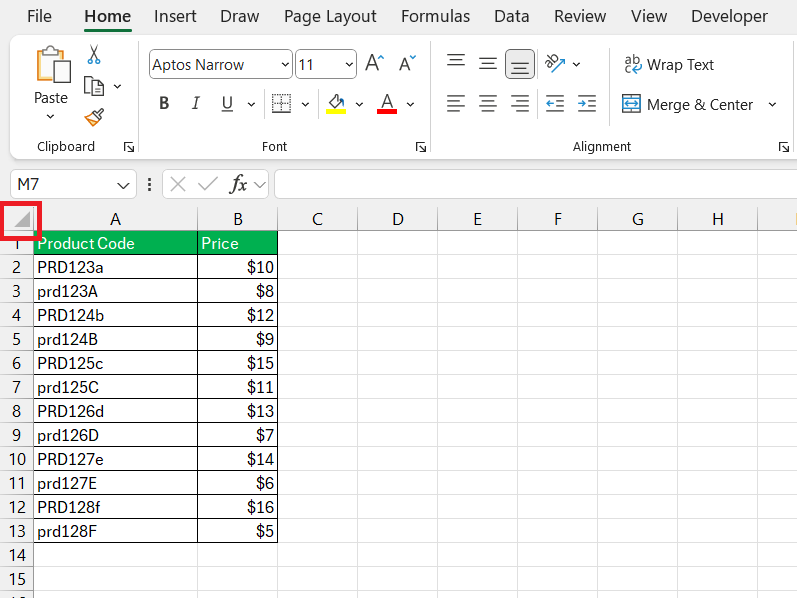The width and height of the screenshot is (797, 598).
Task: Switch to the Review tab
Action: pos(580,16)
